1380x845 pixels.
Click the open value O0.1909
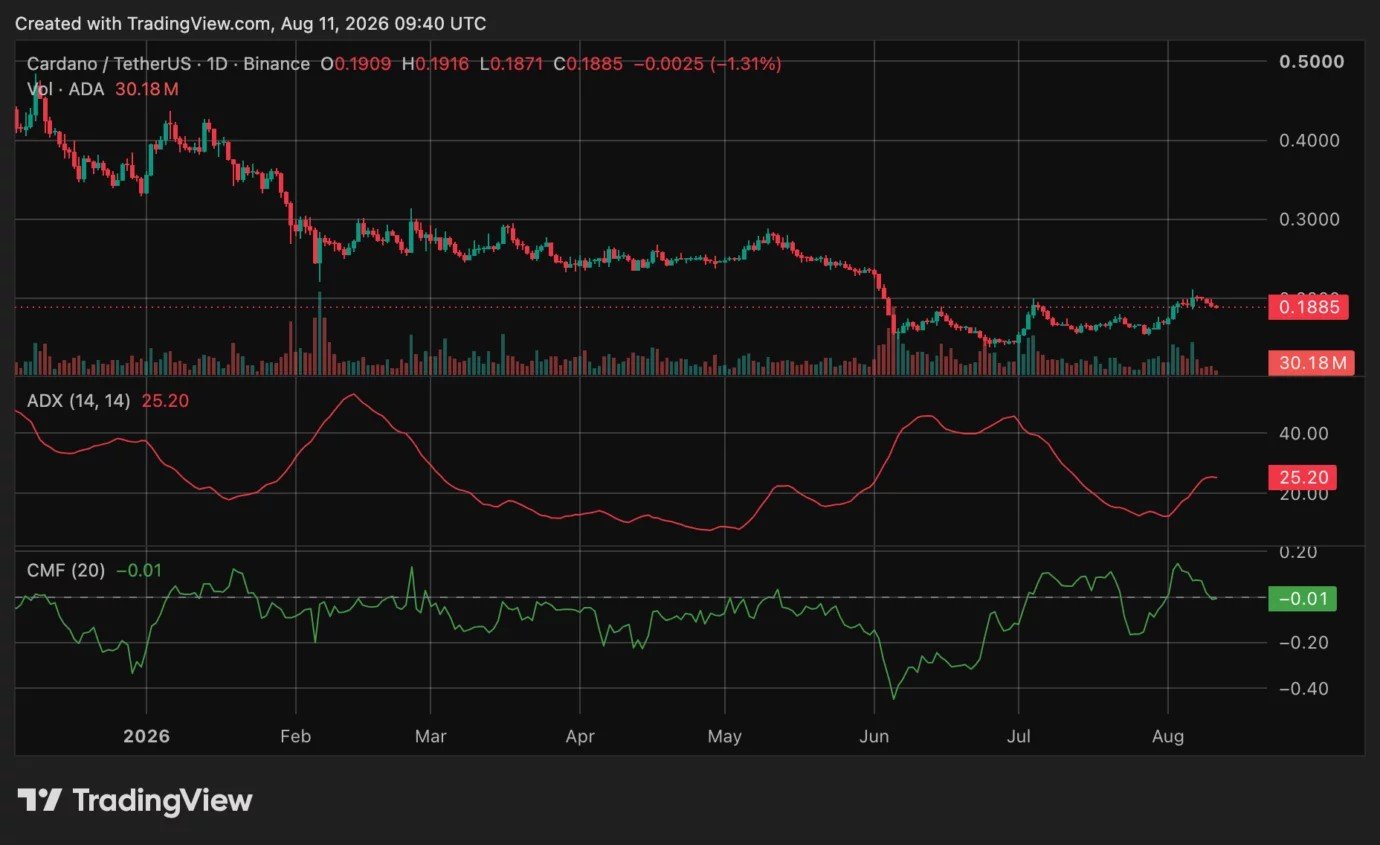tap(355, 64)
